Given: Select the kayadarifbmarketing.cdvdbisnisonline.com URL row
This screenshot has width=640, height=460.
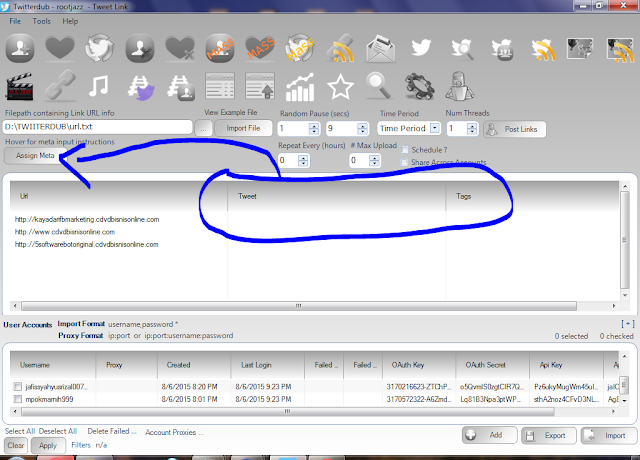Looking at the screenshot, I should (x=87, y=219).
